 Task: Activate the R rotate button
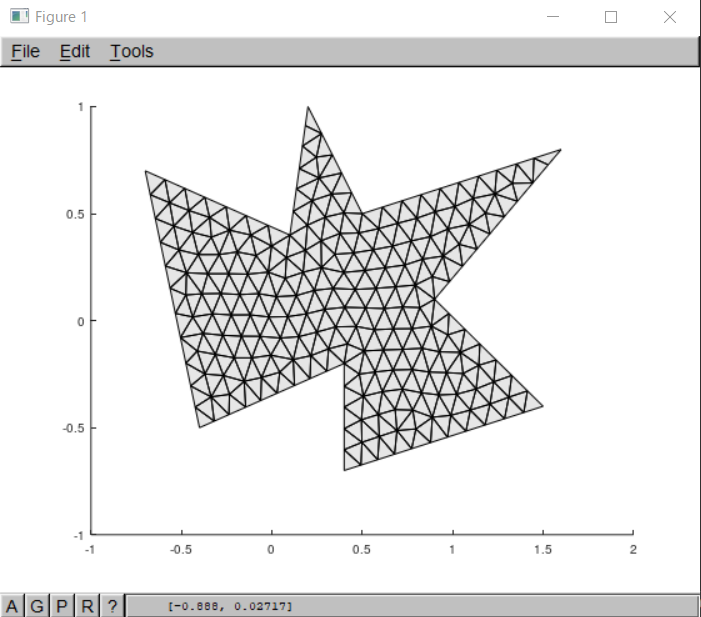pos(87,606)
